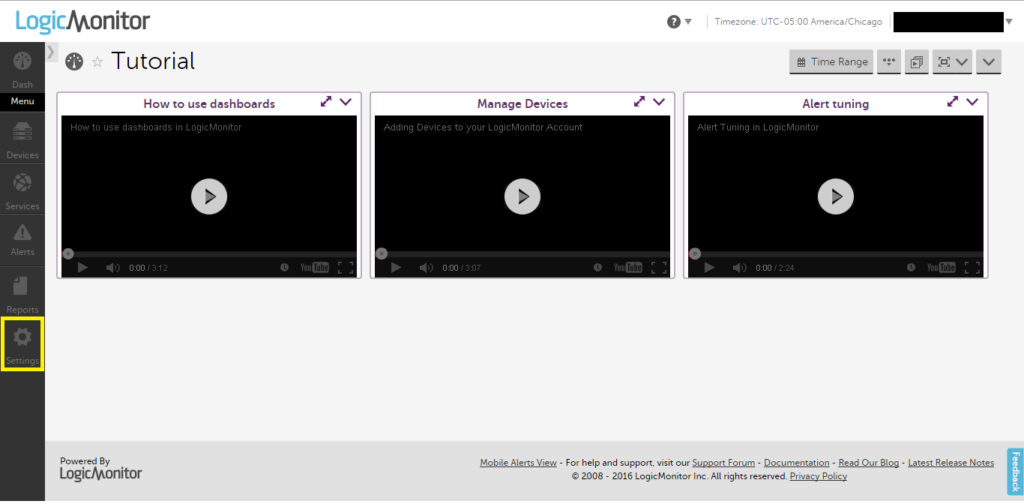Mute the How to use dashboards video
Screen dimensions: 1024x504
(x=112, y=268)
